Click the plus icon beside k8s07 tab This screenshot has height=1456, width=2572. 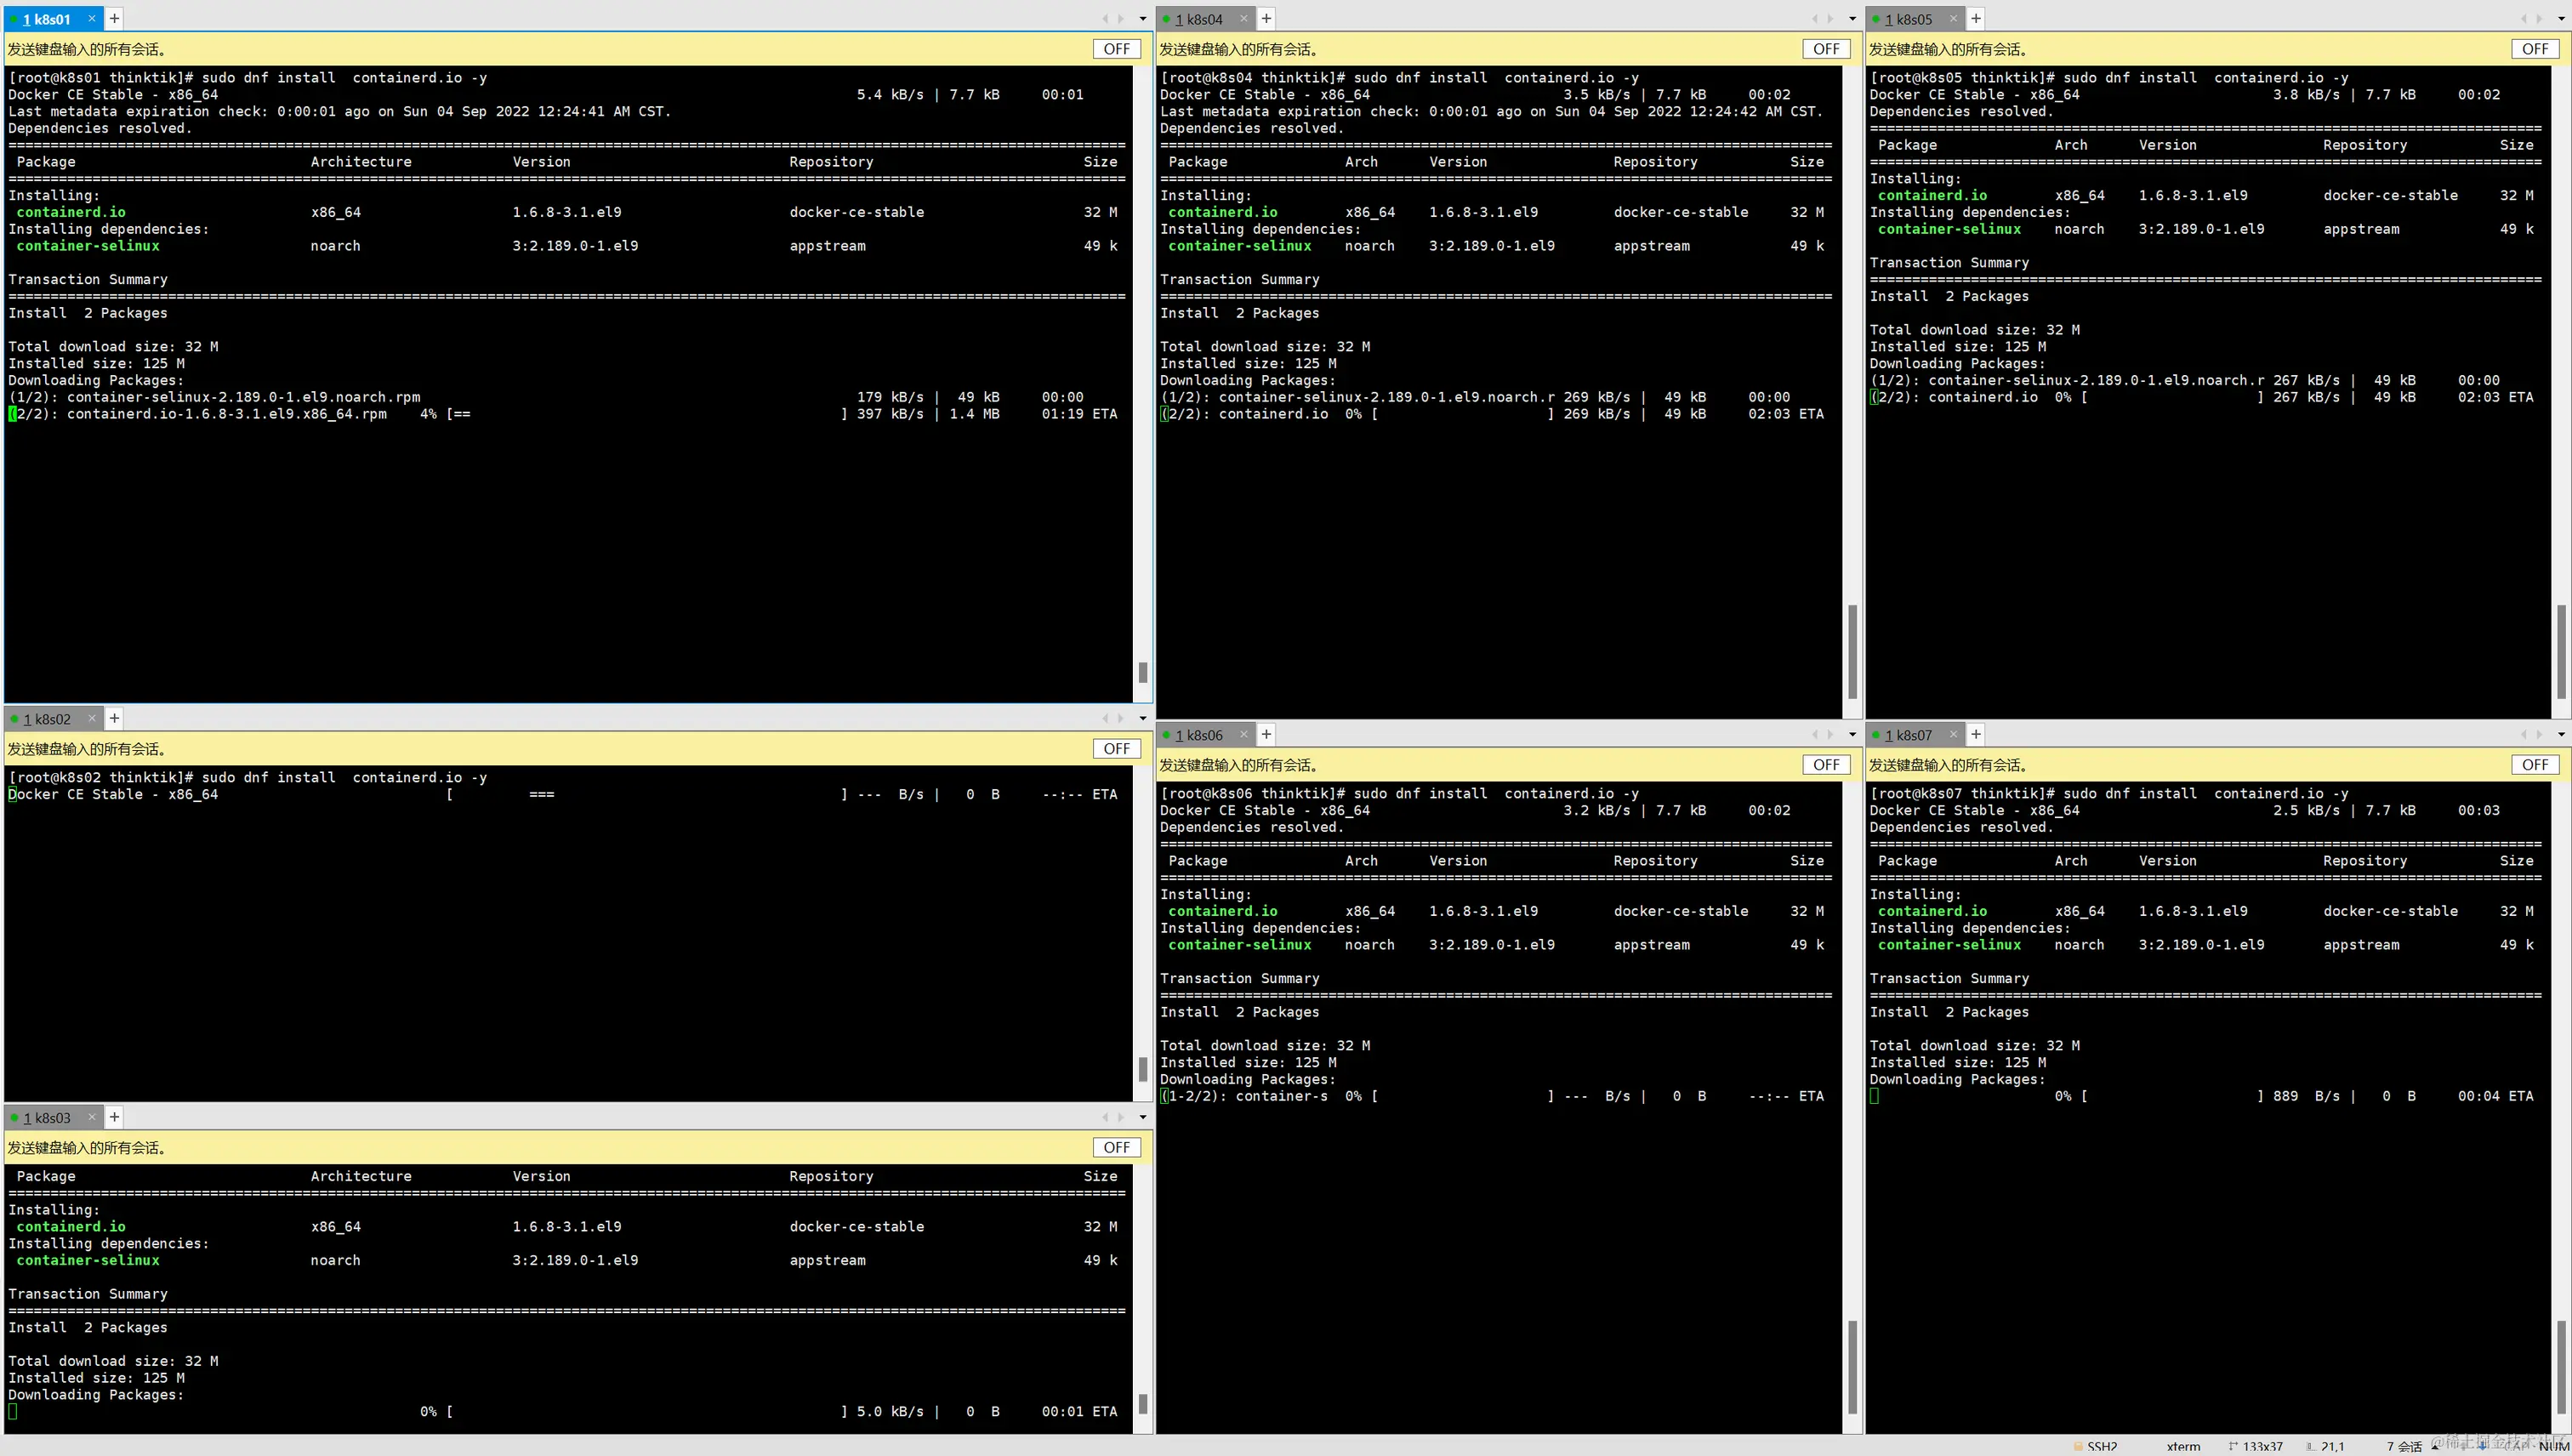click(1976, 734)
